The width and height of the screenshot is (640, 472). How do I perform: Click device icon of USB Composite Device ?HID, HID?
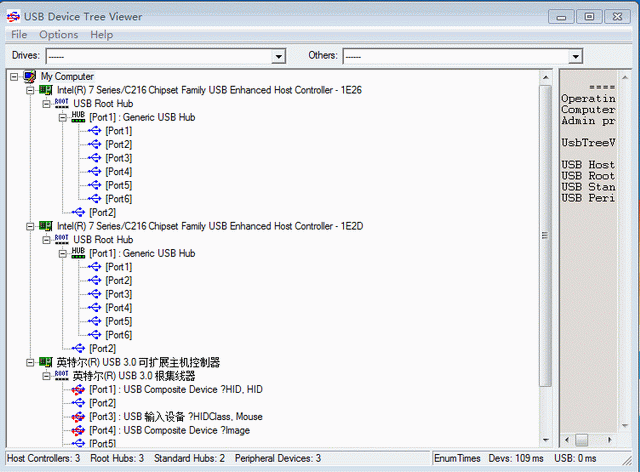pos(78,390)
